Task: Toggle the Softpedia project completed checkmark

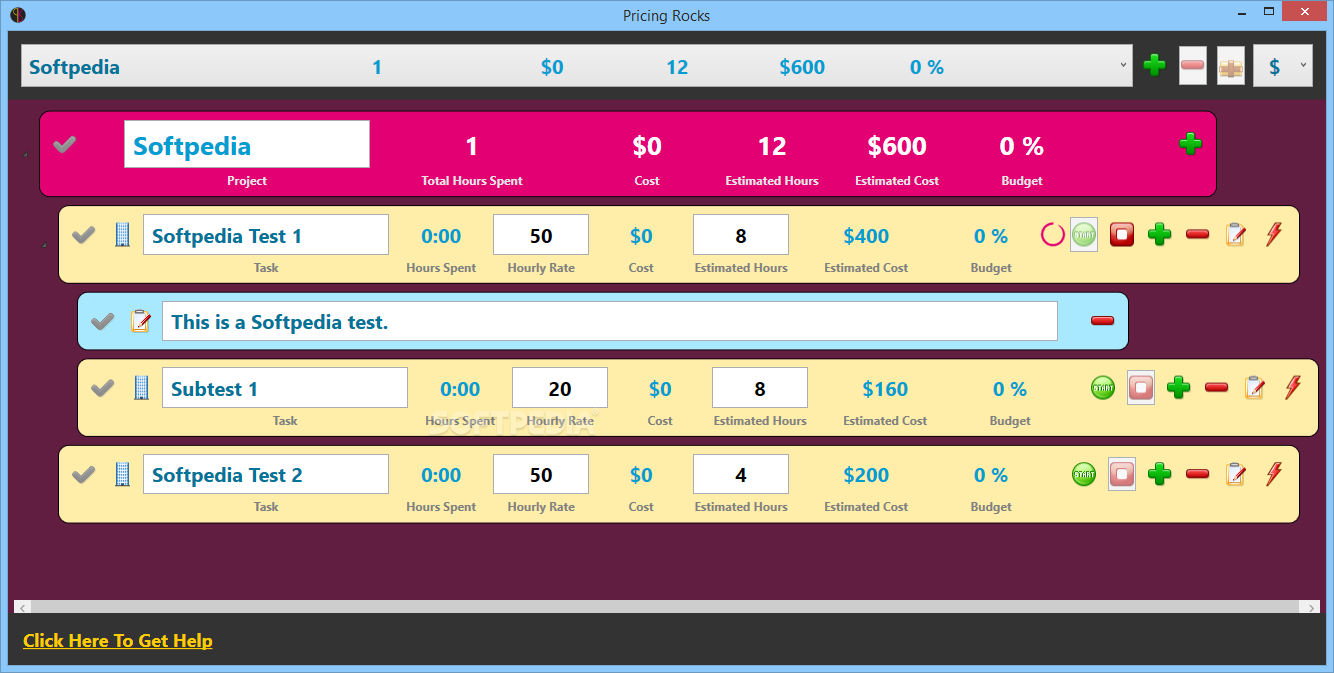Action: pos(65,145)
